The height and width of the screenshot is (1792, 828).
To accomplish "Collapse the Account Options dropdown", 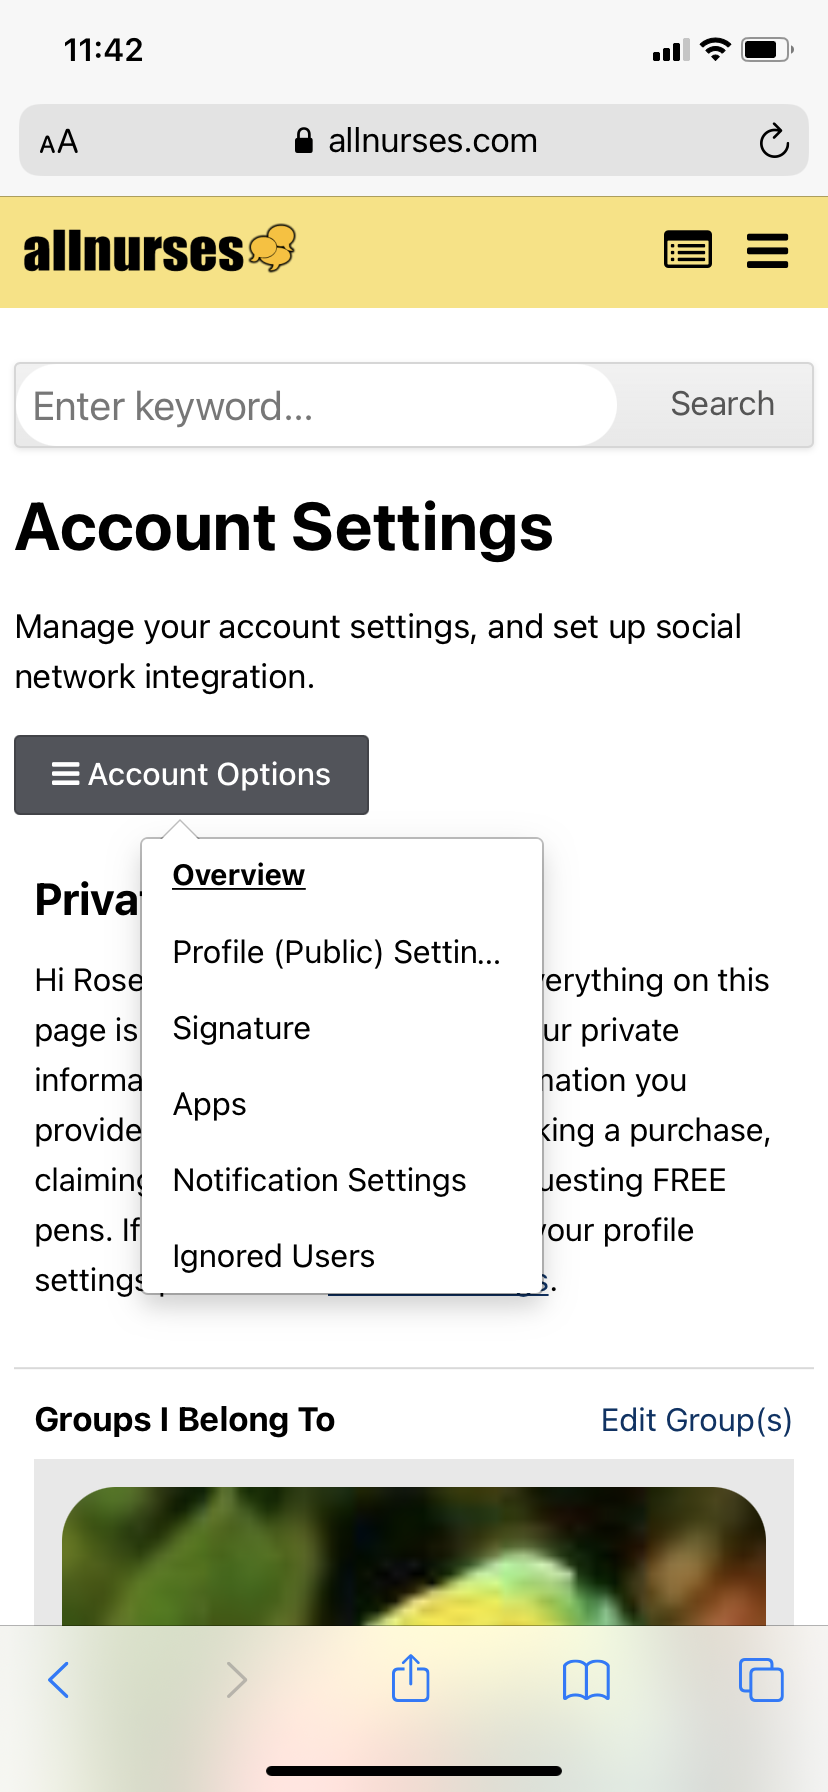I will point(191,775).
